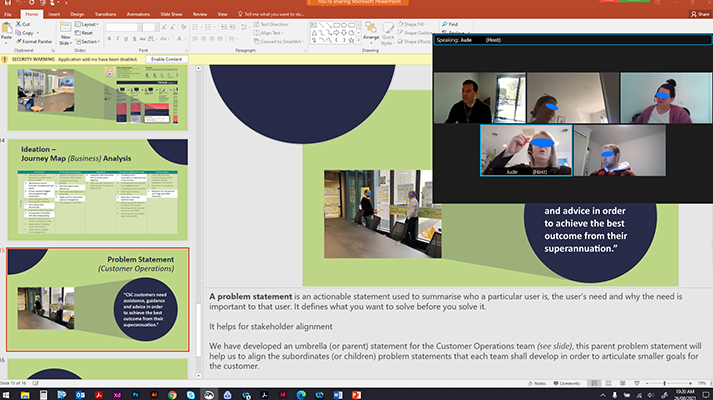Toggle numbered list

[x=209, y=27]
